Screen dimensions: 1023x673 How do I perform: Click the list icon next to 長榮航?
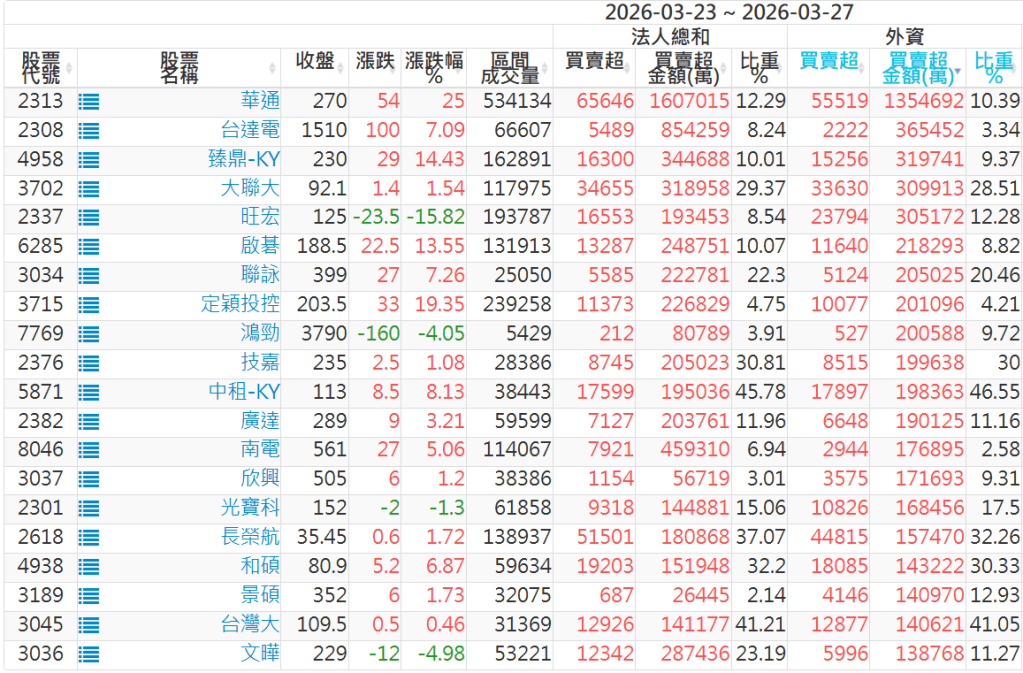pos(89,537)
